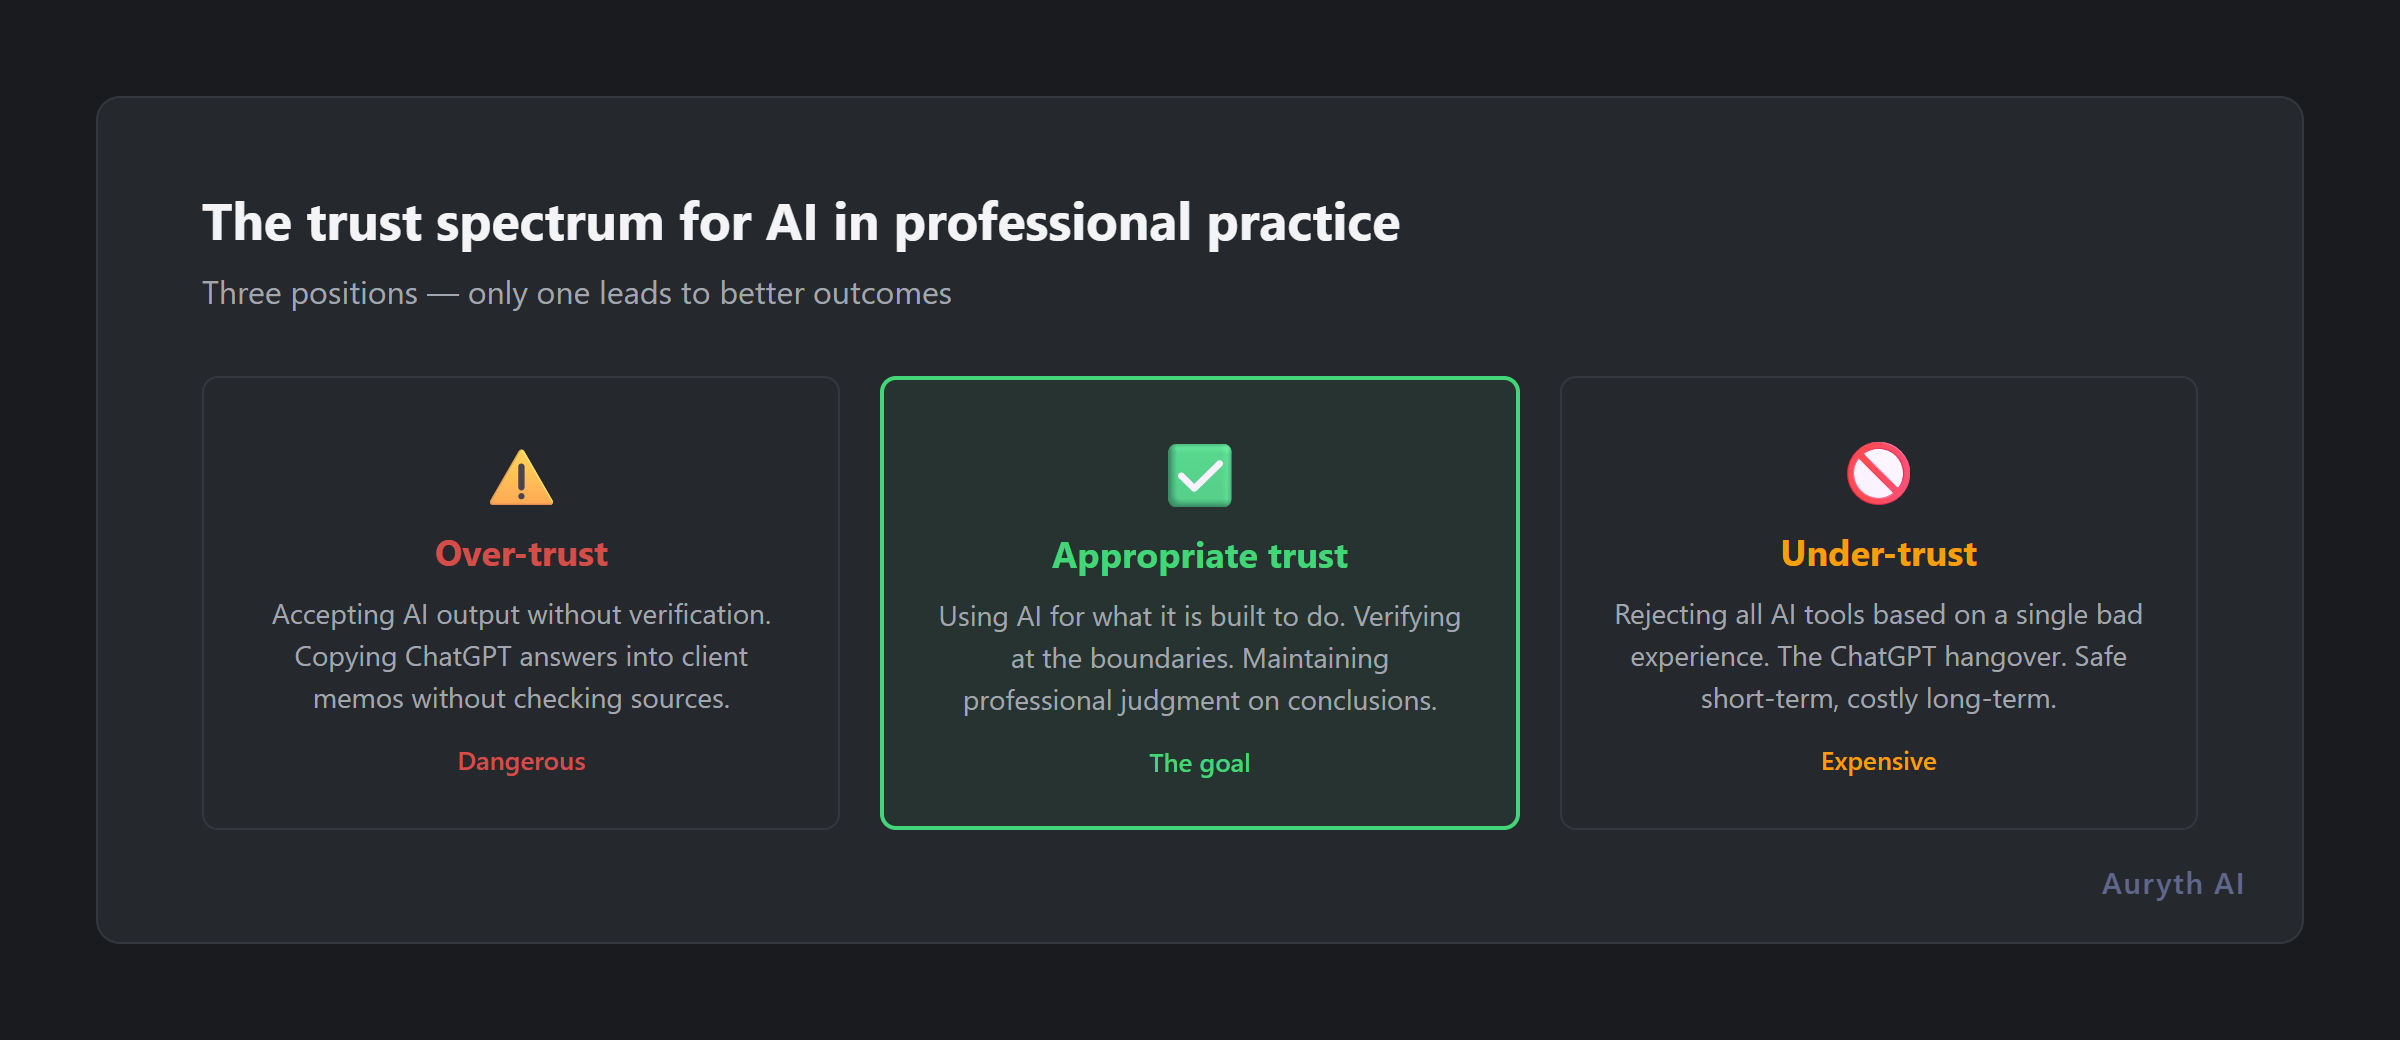Click 'professional judgment on conclusions' line
This screenshot has height=1040, width=2400.
pyautogui.click(x=1199, y=700)
